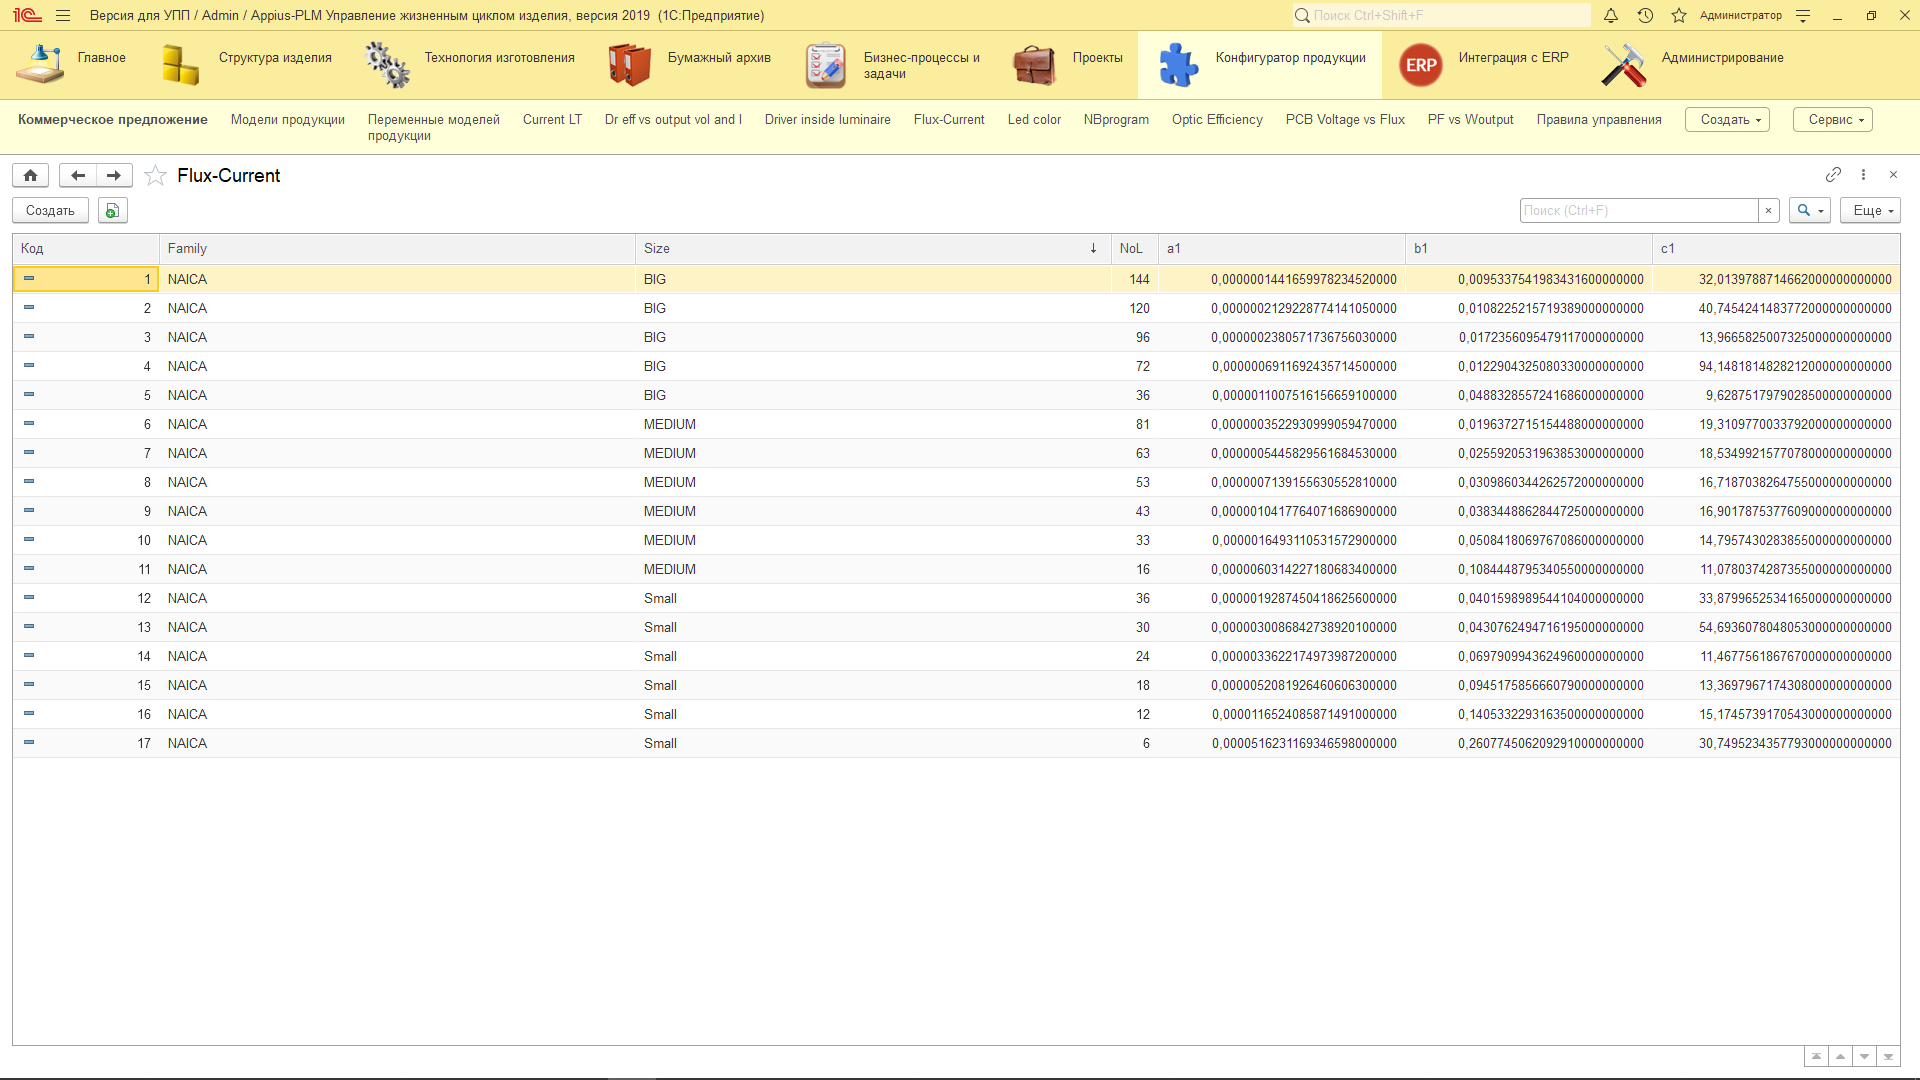Screen dimensions: 1920x1080
Task: Click the forward arrow navigation button
Action: point(114,175)
